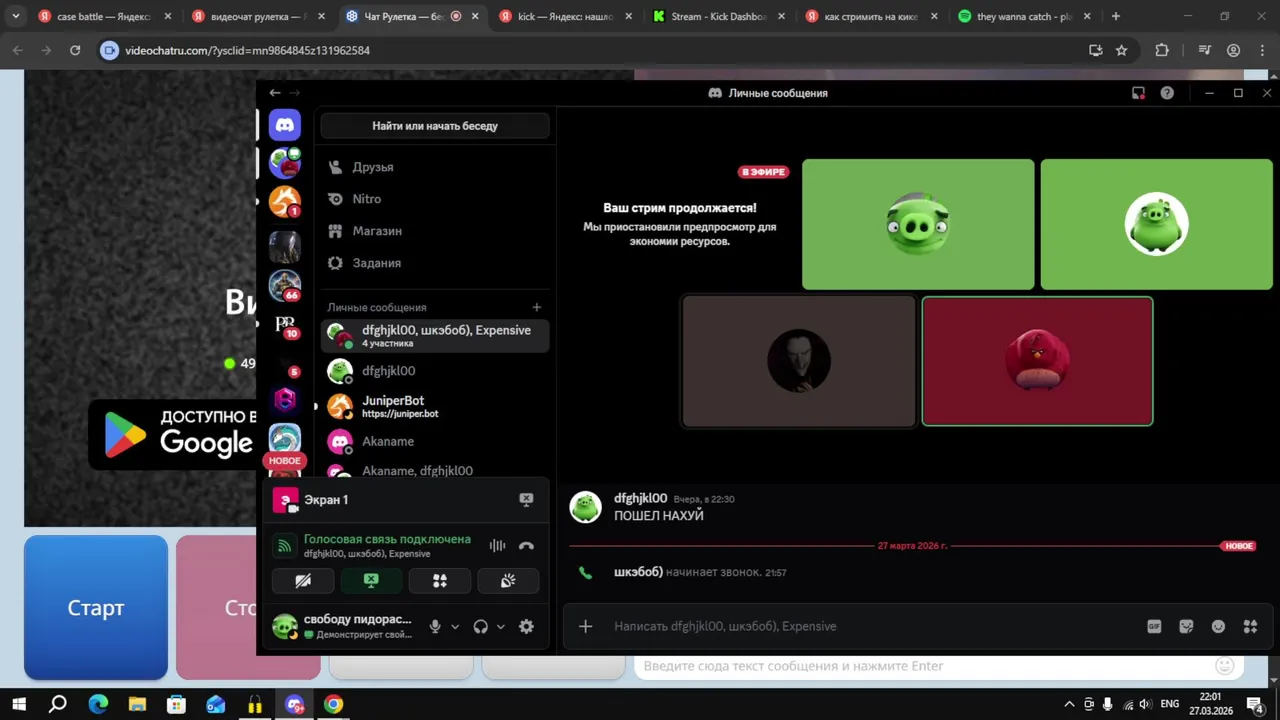Open the emoji picker in Discord chat

[x=1218, y=626]
